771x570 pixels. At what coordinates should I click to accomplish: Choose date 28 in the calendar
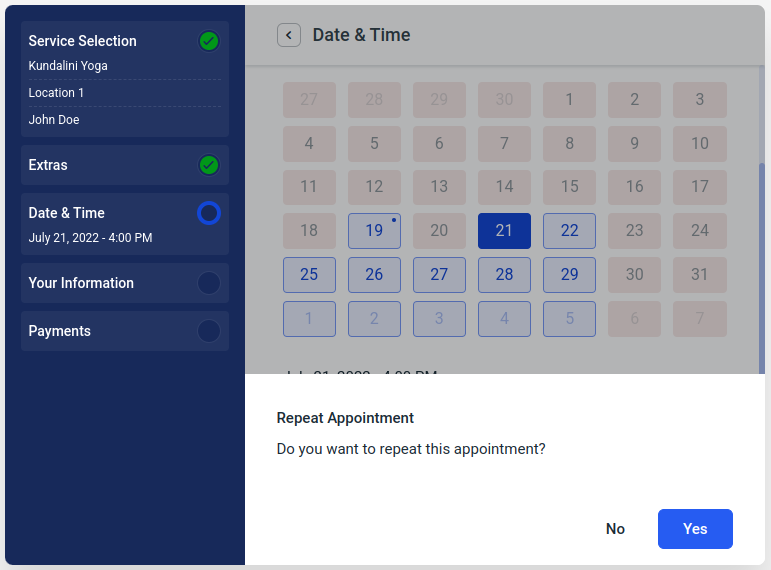pos(504,274)
